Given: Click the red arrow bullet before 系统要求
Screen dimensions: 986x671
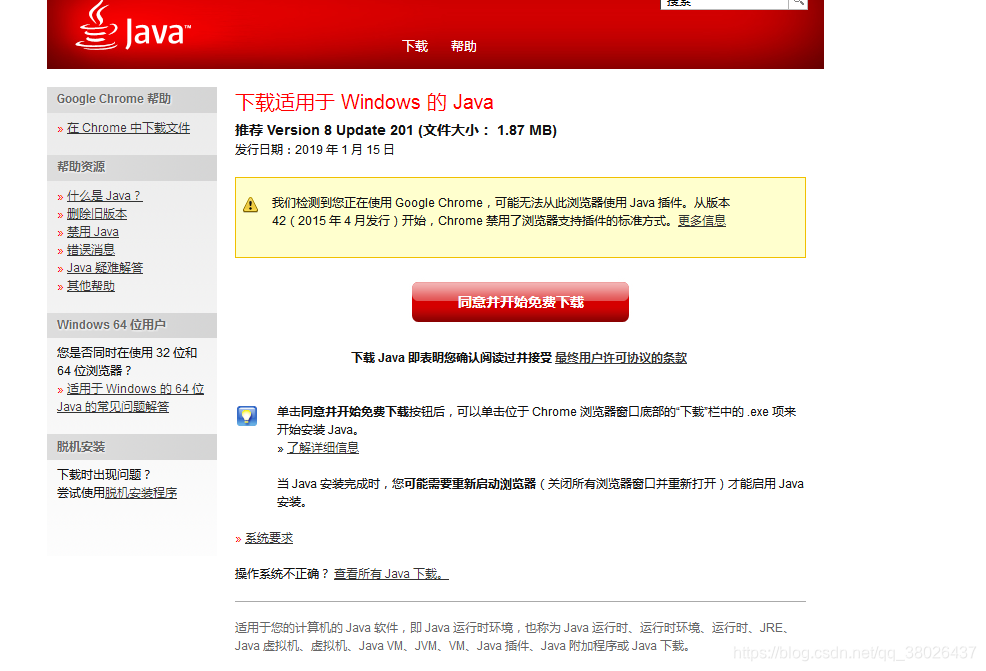Looking at the screenshot, I should 238,539.
